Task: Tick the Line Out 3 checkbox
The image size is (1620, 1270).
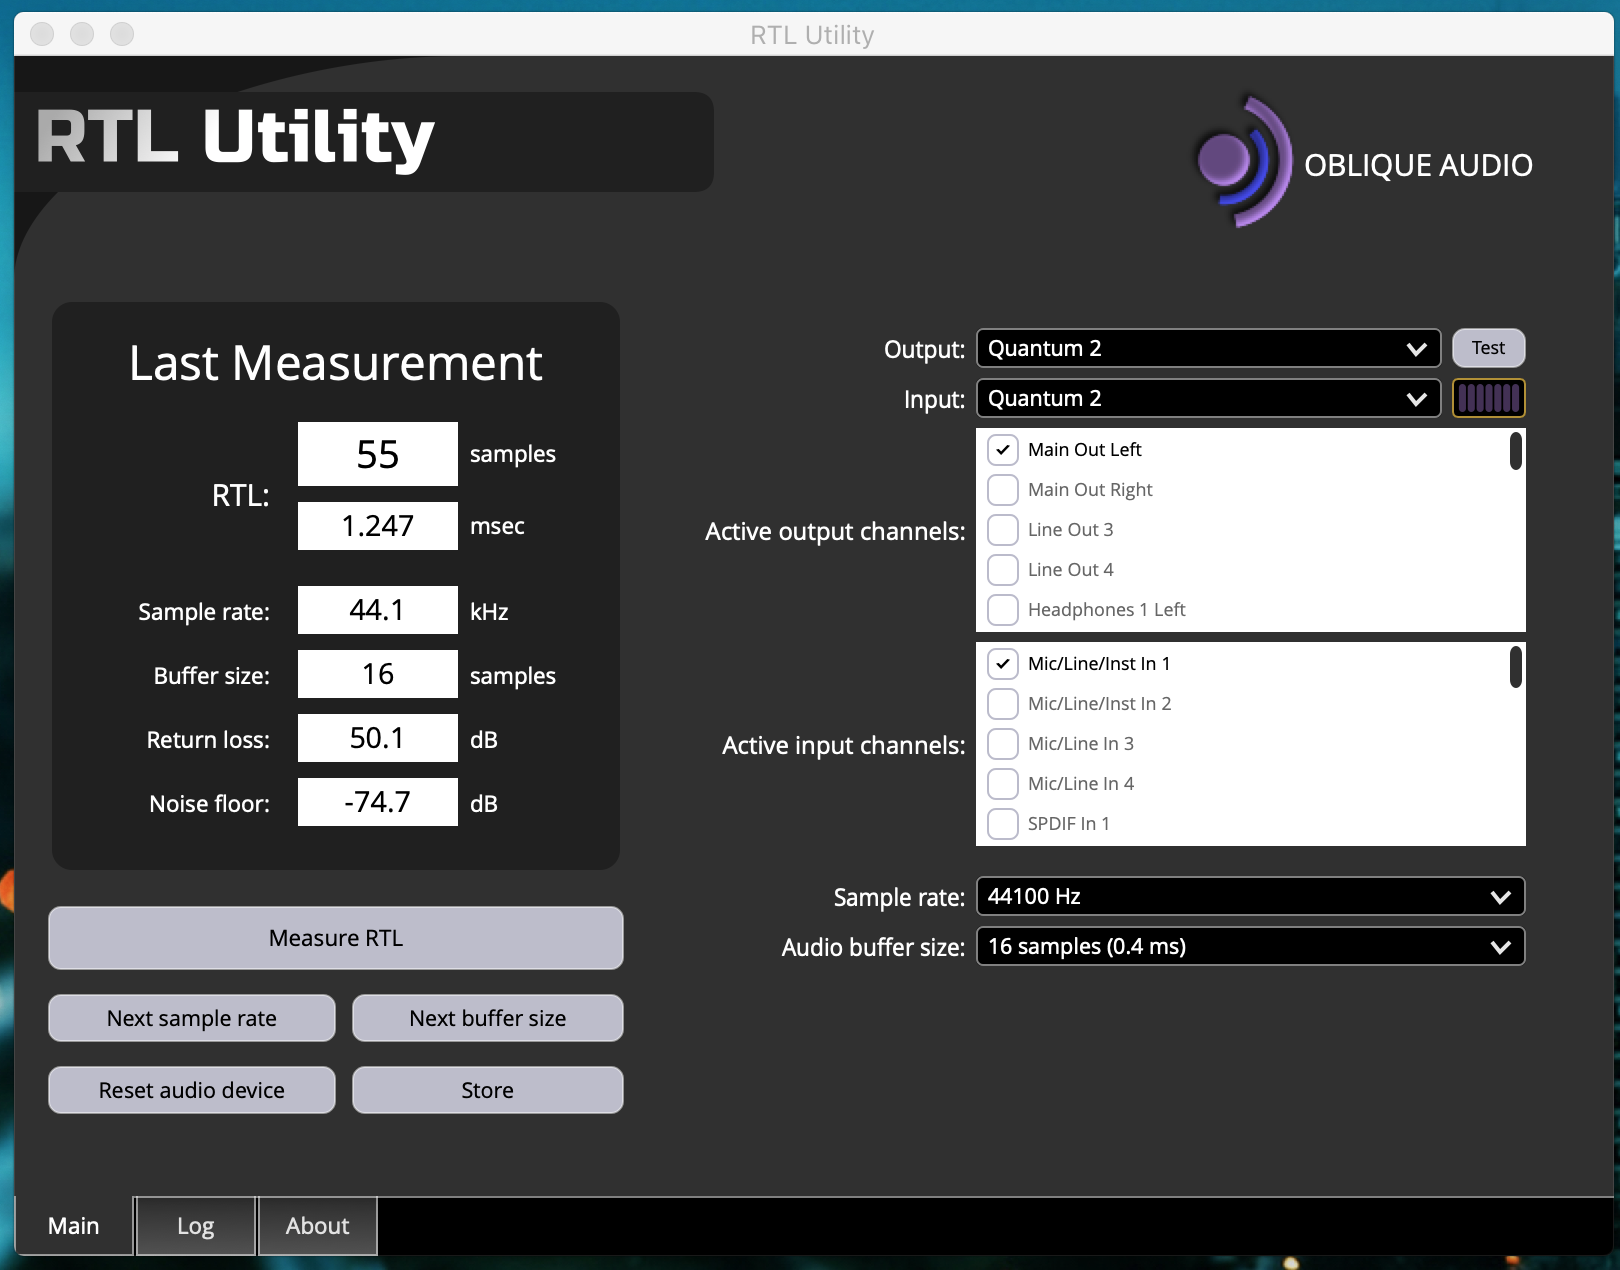Action: 1002,530
